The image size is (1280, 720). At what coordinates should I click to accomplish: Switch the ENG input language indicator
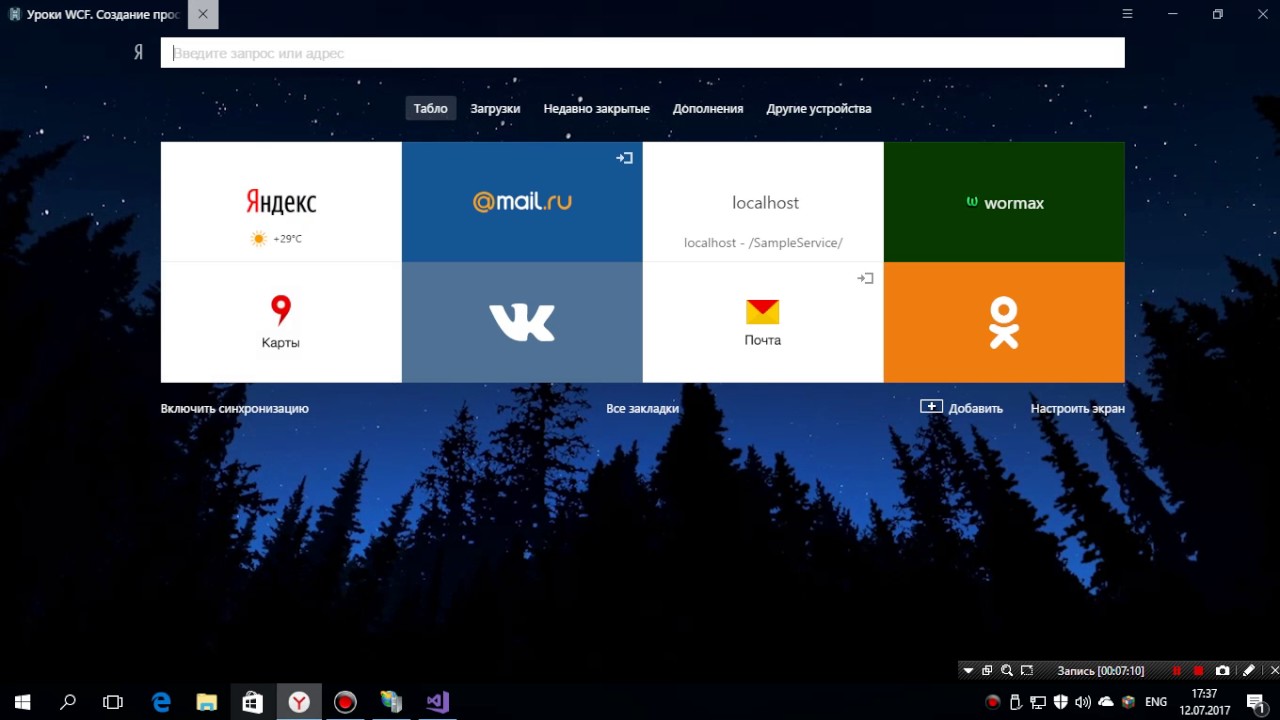pyautogui.click(x=1156, y=702)
